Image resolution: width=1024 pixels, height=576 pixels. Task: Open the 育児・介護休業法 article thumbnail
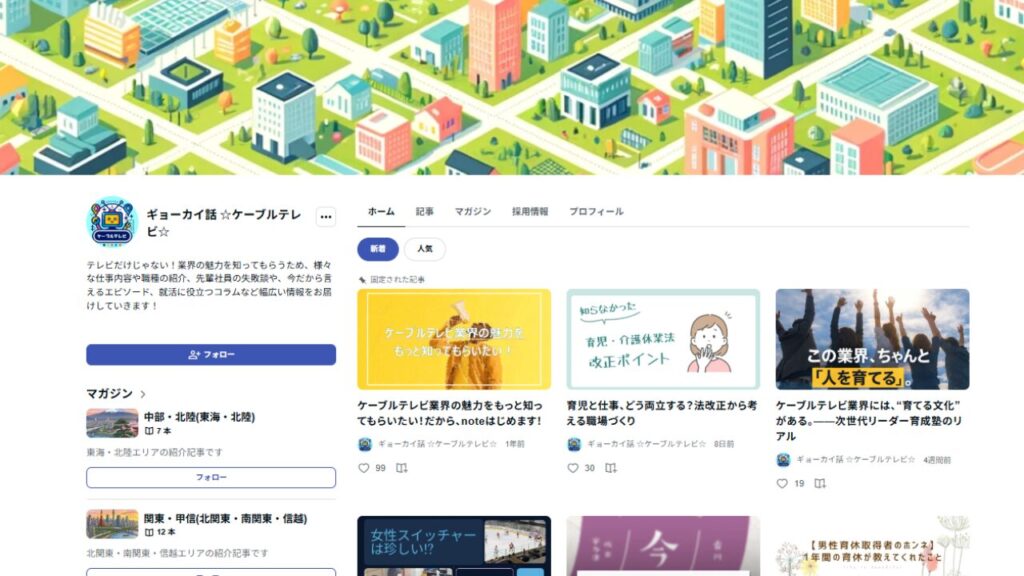pos(663,340)
